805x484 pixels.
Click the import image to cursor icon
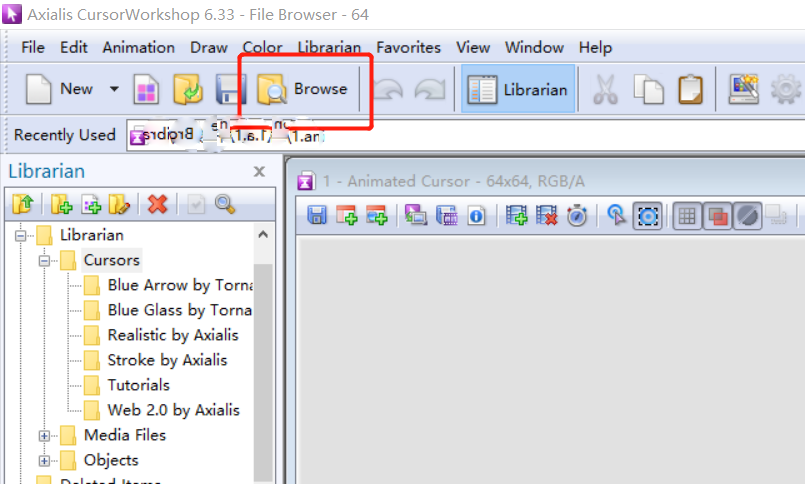pyautogui.click(x=415, y=215)
